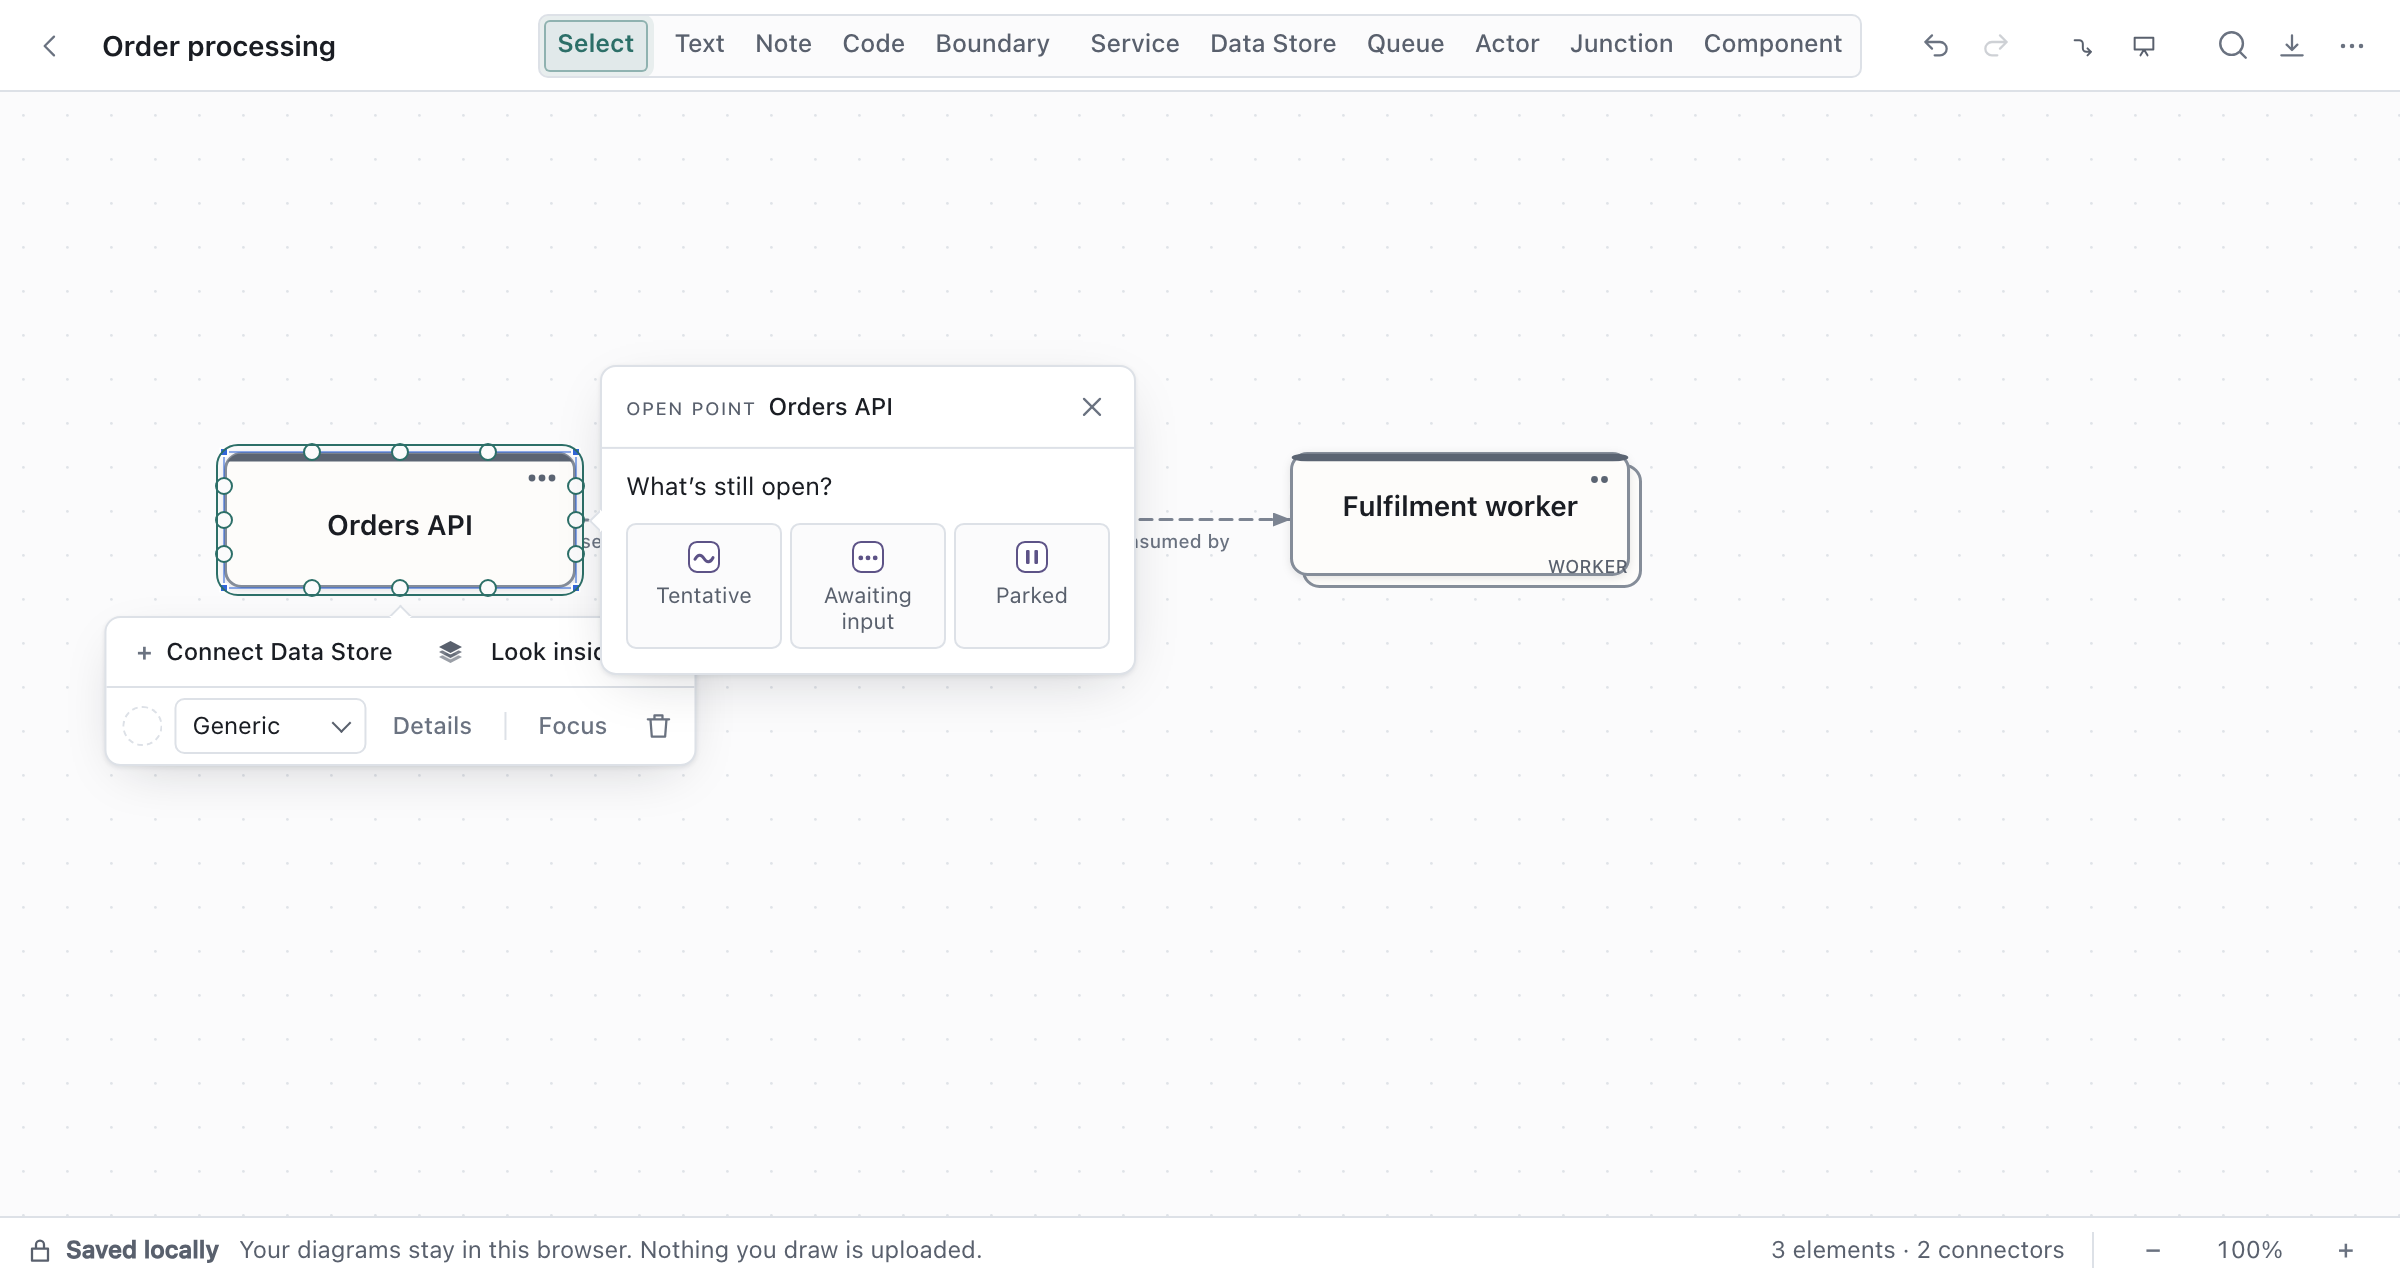Pick the Note tool
The height and width of the screenshot is (1280, 2400).
(x=783, y=44)
